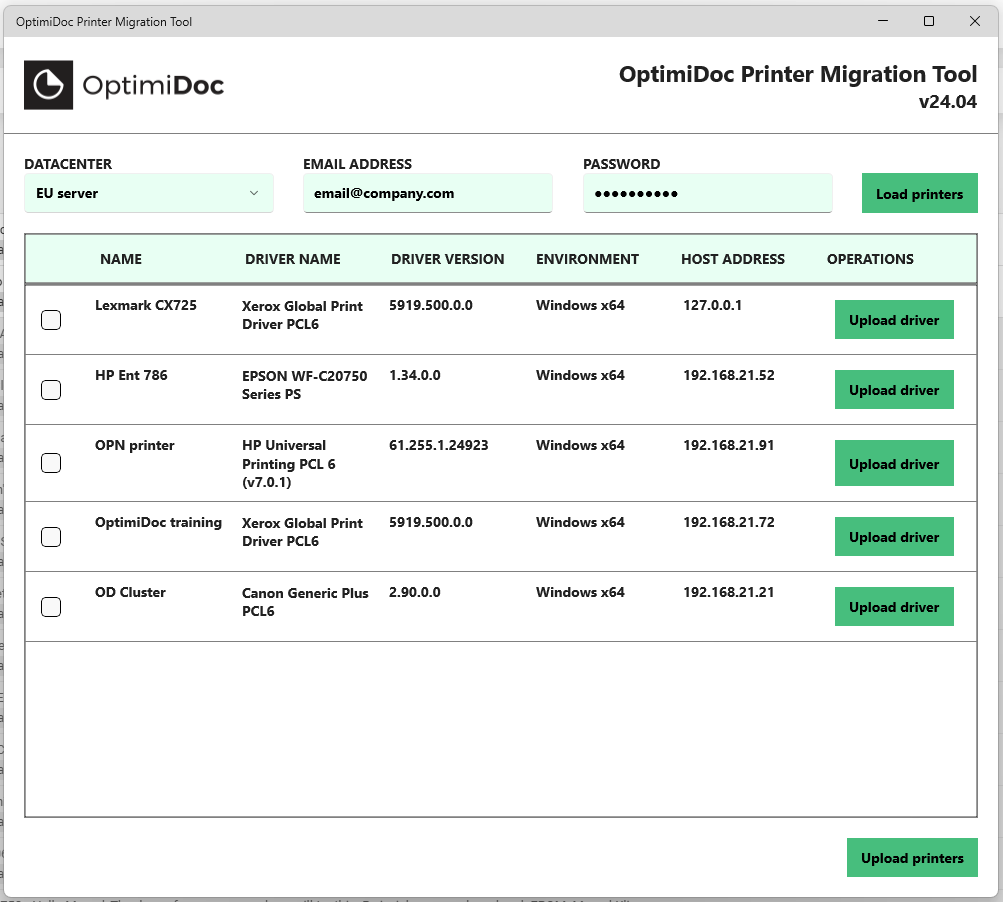The image size is (1003, 902).
Task: Upload driver for OD Cluster
Action: 894,606
